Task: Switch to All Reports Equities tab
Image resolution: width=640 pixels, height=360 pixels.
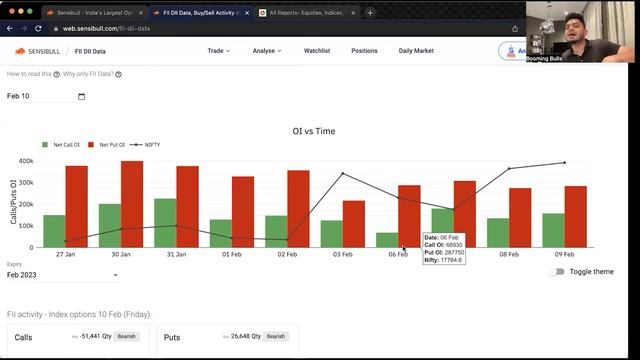Action: click(x=306, y=13)
